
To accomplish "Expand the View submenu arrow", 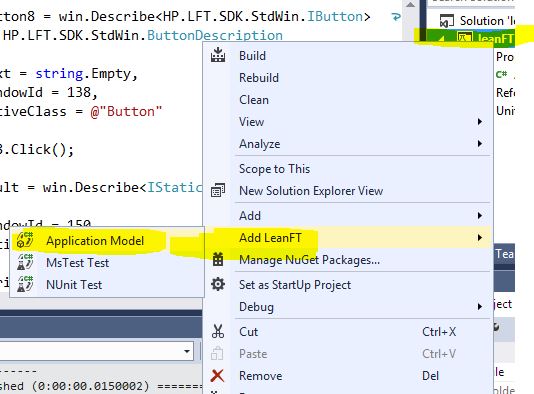I will [x=480, y=122].
